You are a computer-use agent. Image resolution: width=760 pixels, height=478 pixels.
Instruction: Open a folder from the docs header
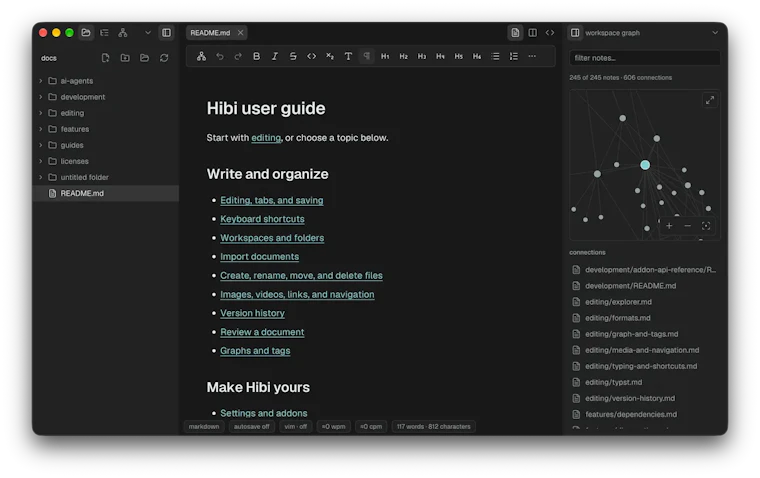pos(144,58)
